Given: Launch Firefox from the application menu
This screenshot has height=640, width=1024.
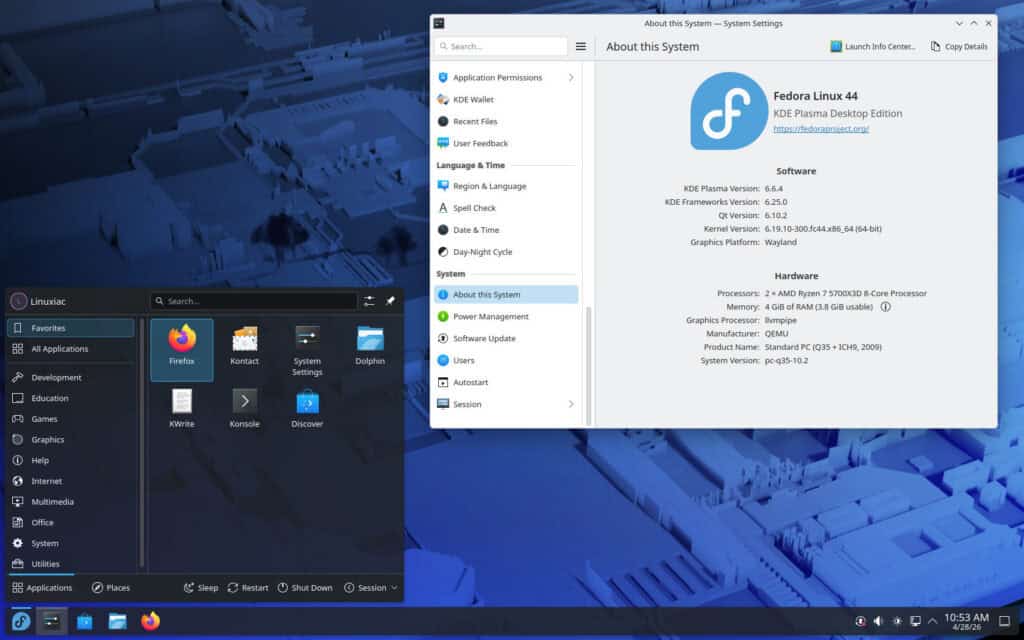Looking at the screenshot, I should pos(181,347).
